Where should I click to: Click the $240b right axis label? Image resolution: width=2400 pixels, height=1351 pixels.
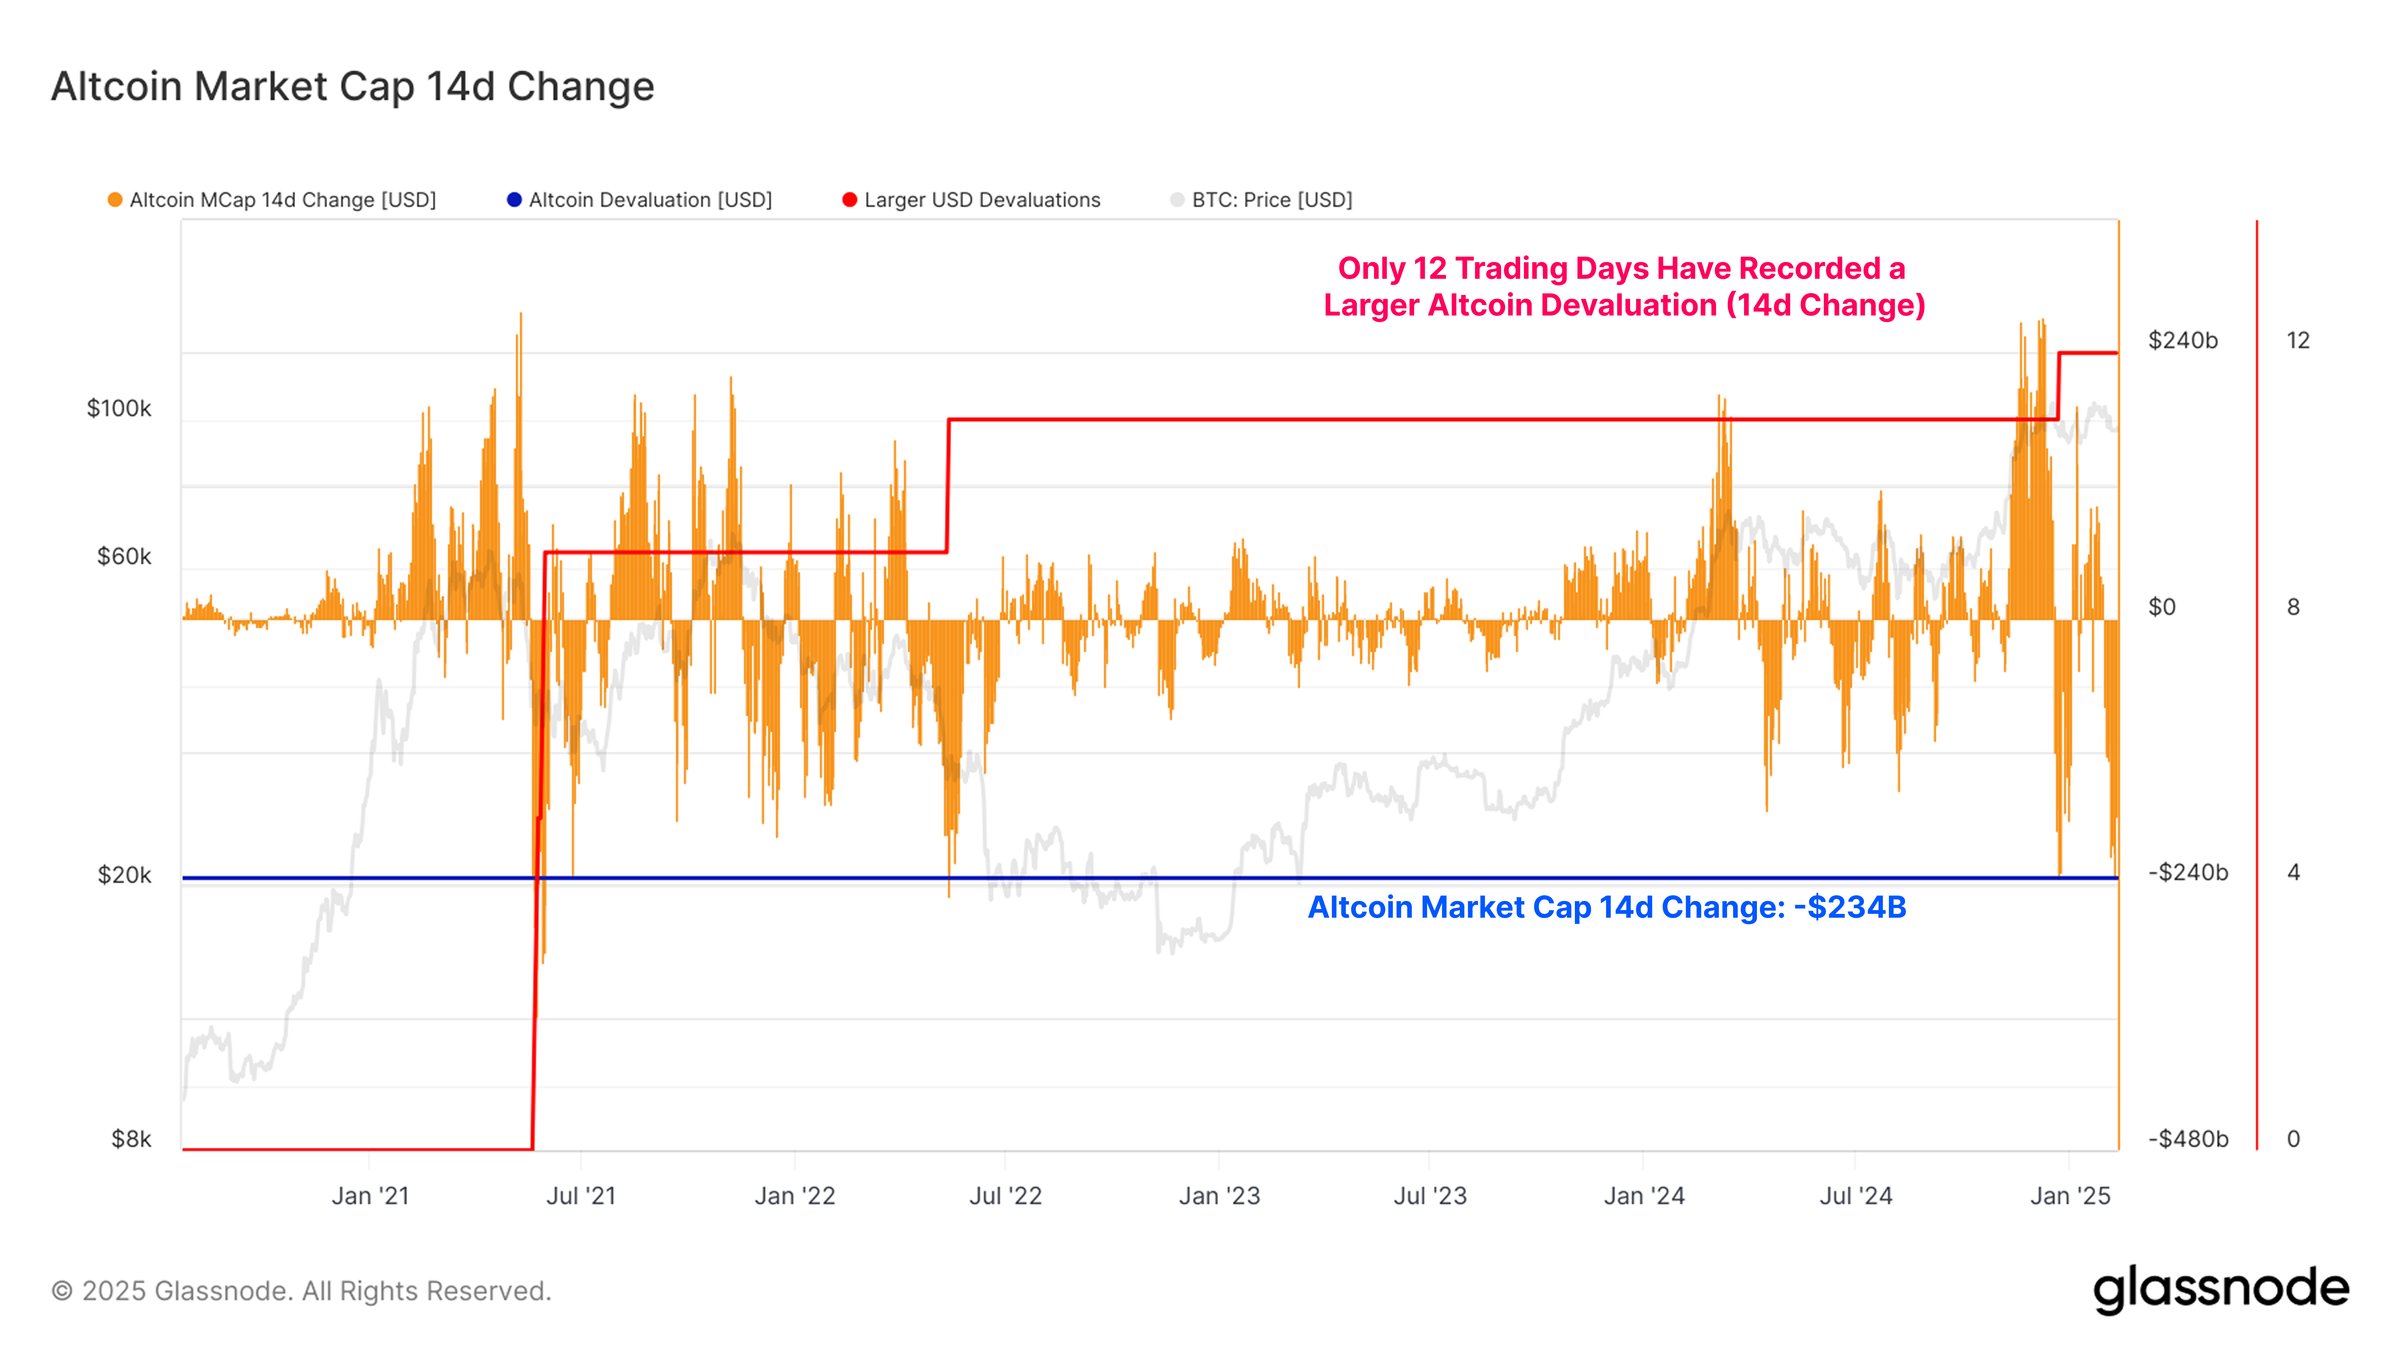click(2182, 341)
